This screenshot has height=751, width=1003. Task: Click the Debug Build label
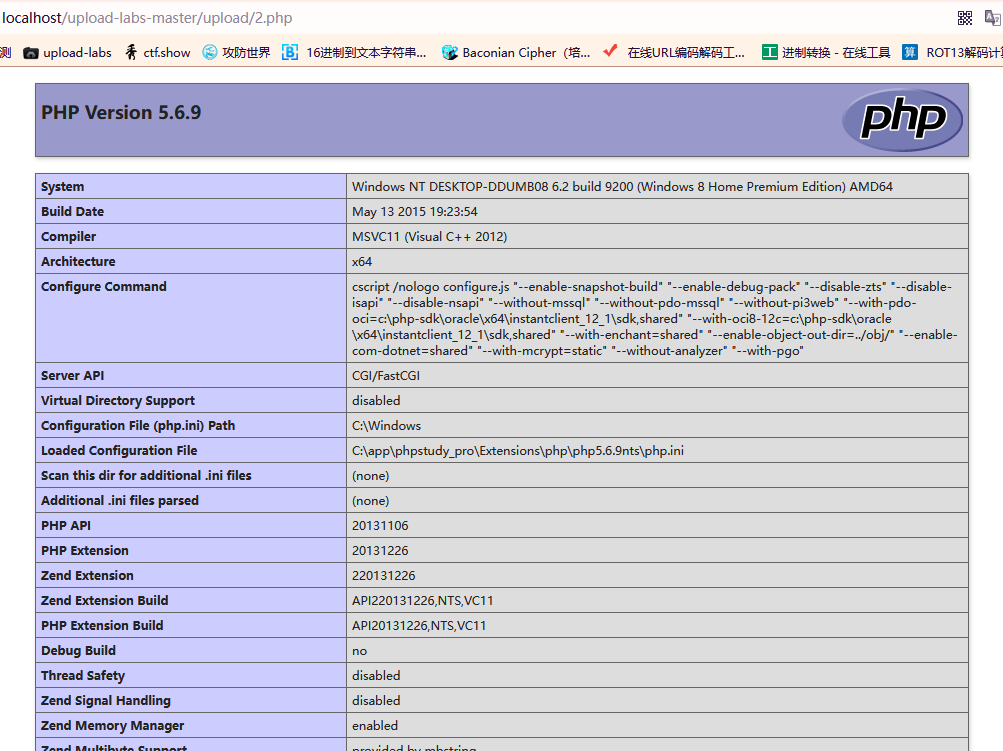tap(78, 651)
